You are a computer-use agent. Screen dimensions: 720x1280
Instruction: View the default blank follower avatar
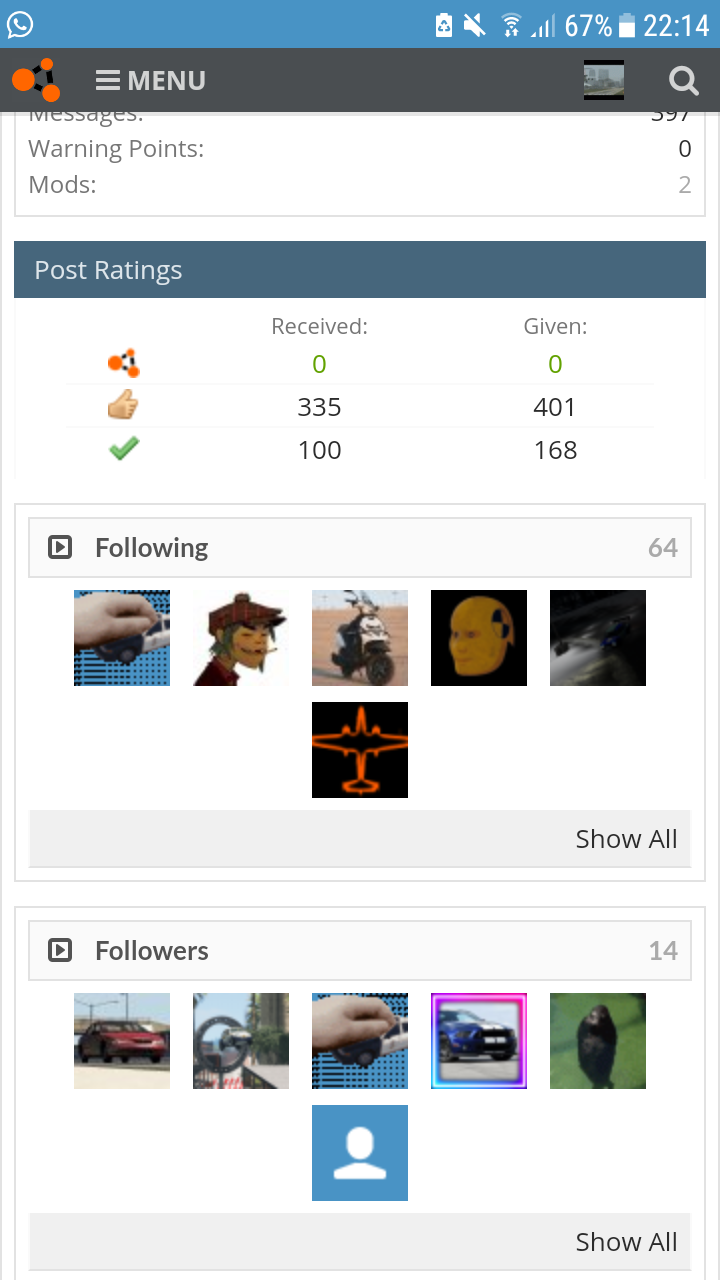click(x=360, y=1153)
